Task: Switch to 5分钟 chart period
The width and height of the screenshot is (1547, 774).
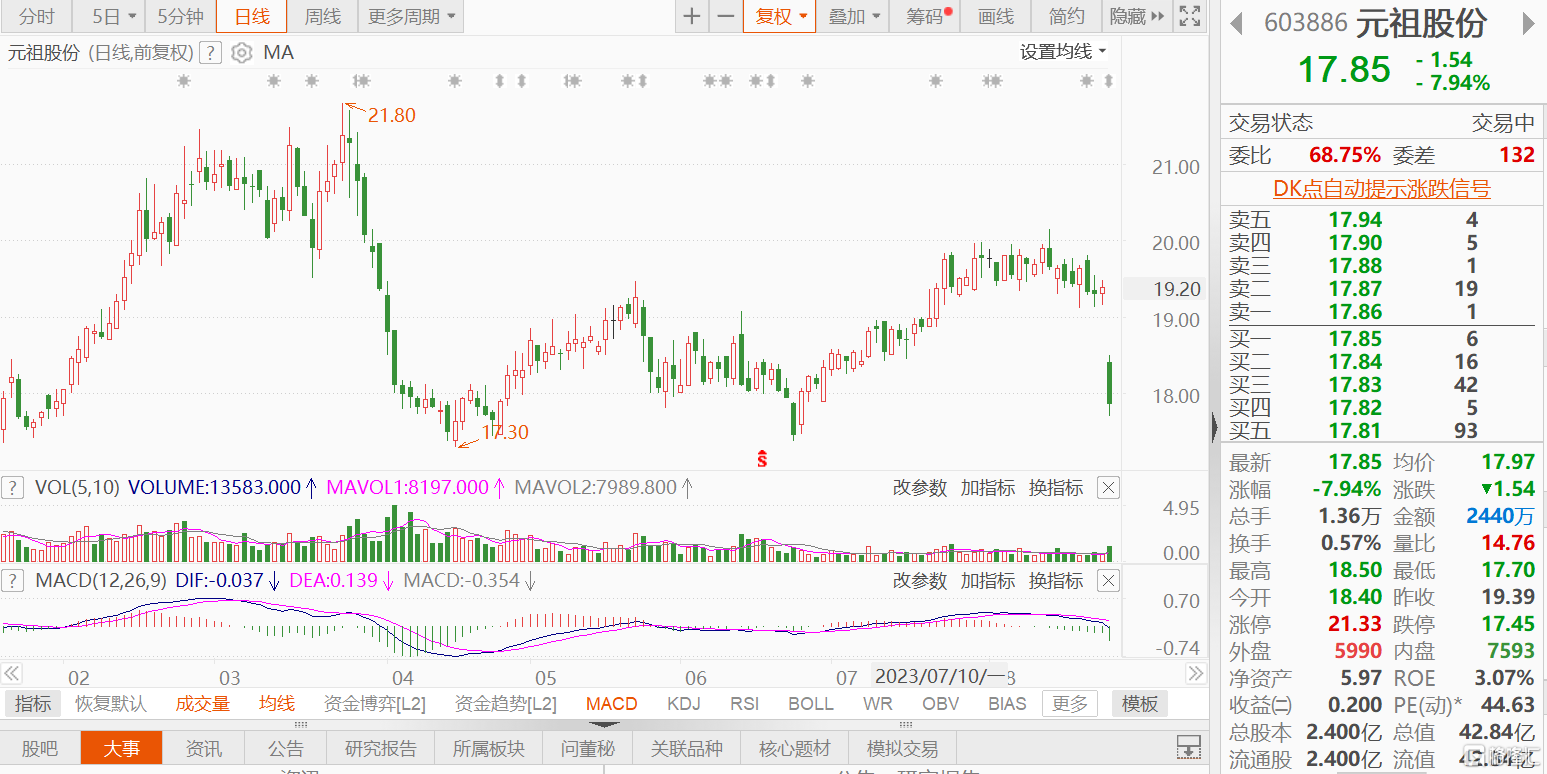Action: point(180,16)
